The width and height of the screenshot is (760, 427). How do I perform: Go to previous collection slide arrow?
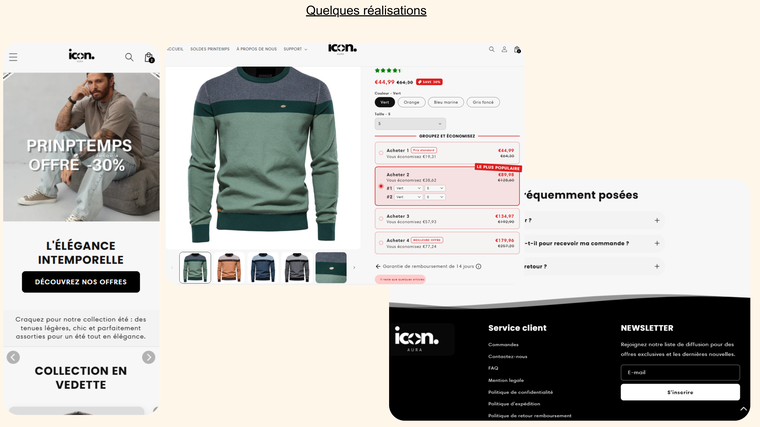pyautogui.click(x=14, y=357)
